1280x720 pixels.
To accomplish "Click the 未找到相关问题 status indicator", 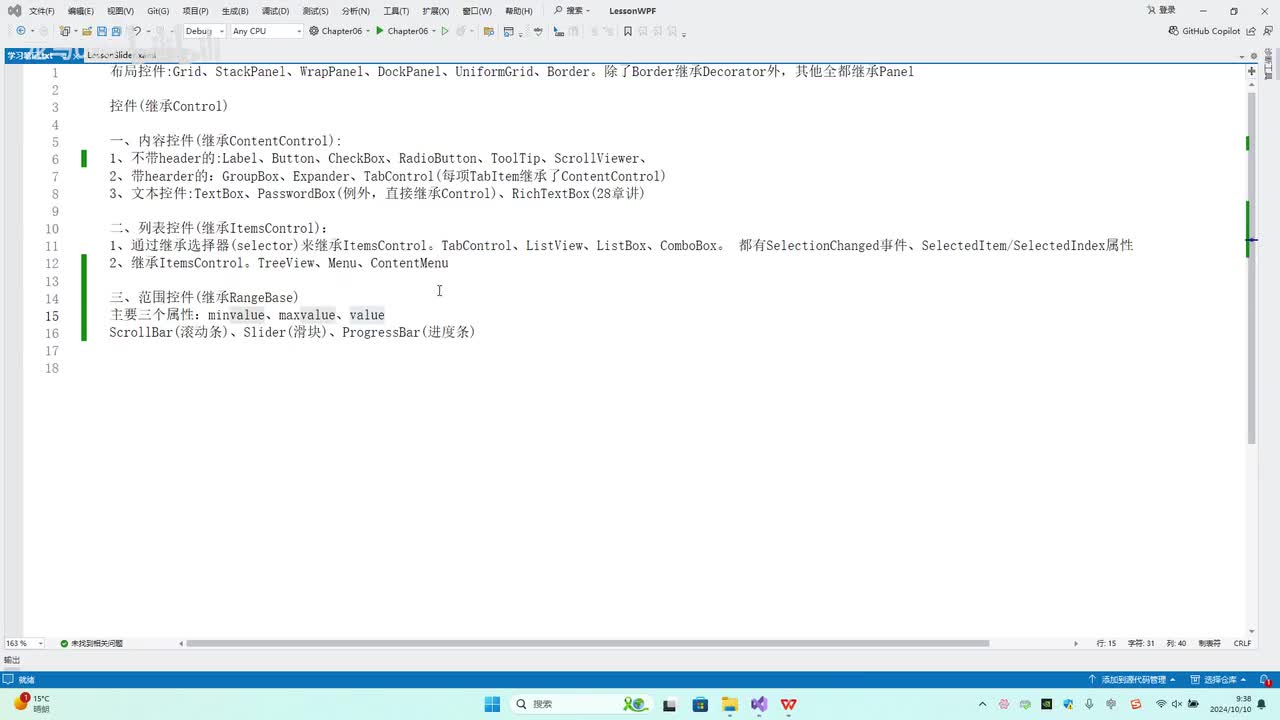I will [91, 643].
